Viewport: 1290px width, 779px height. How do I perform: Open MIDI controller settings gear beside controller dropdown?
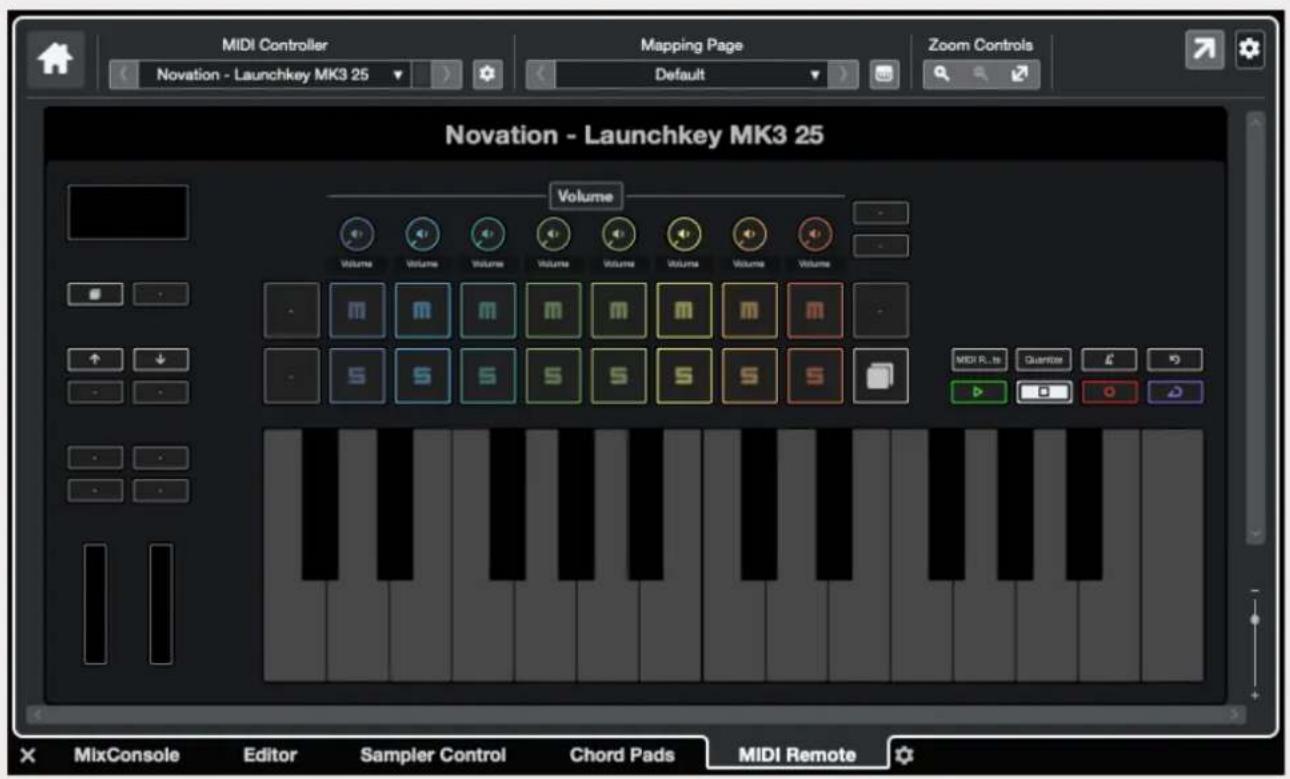pos(487,75)
